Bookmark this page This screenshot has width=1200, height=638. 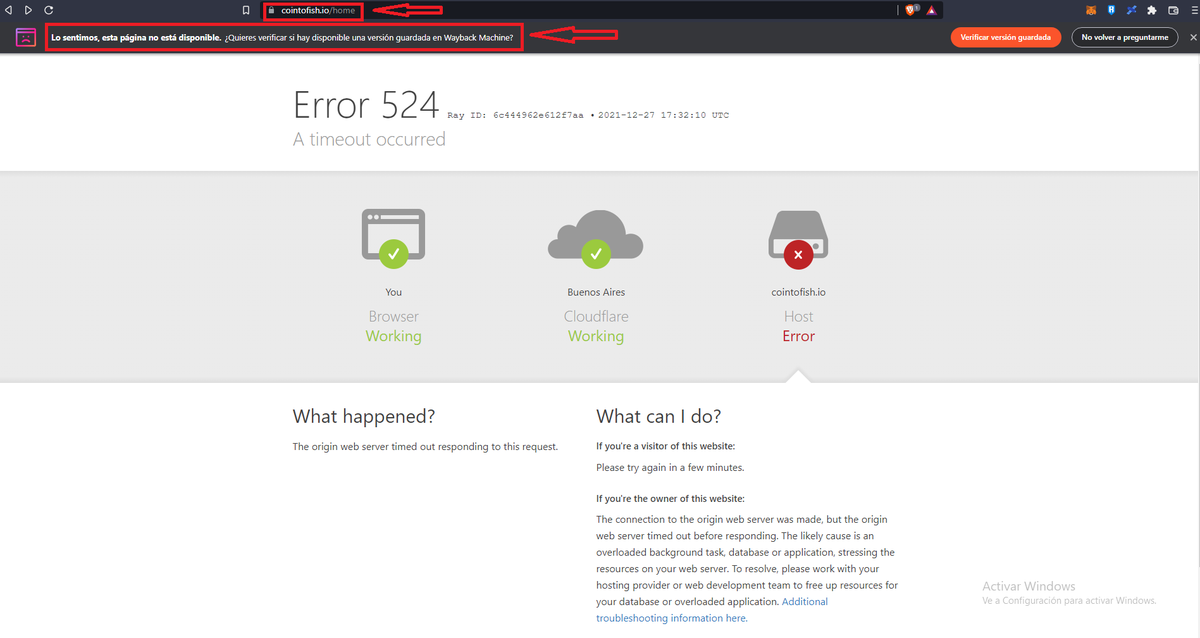246,10
